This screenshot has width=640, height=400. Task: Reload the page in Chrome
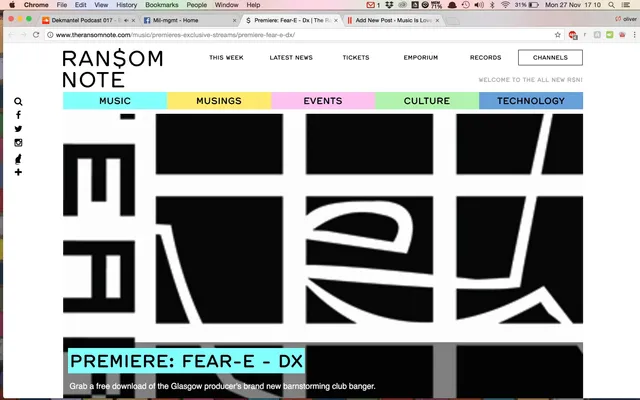pos(36,35)
